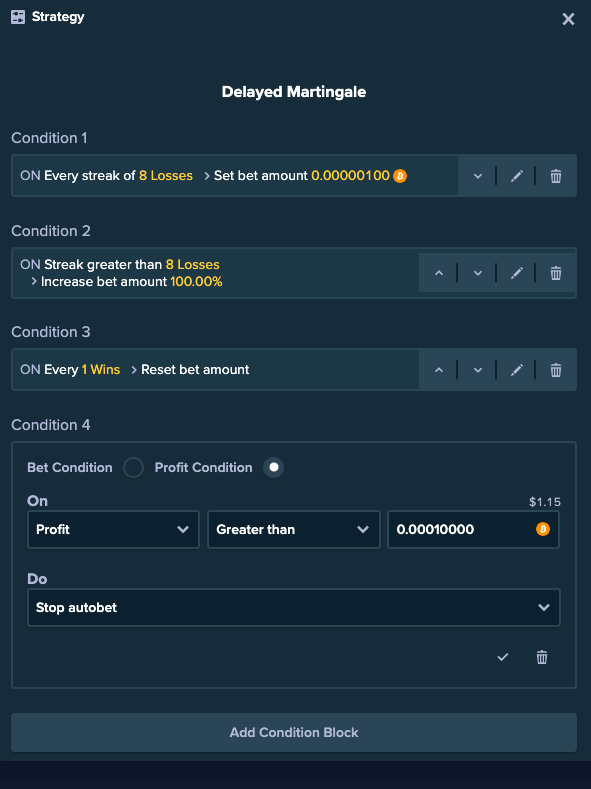
Task: Edit Condition 1 with pencil icon
Action: click(x=517, y=176)
